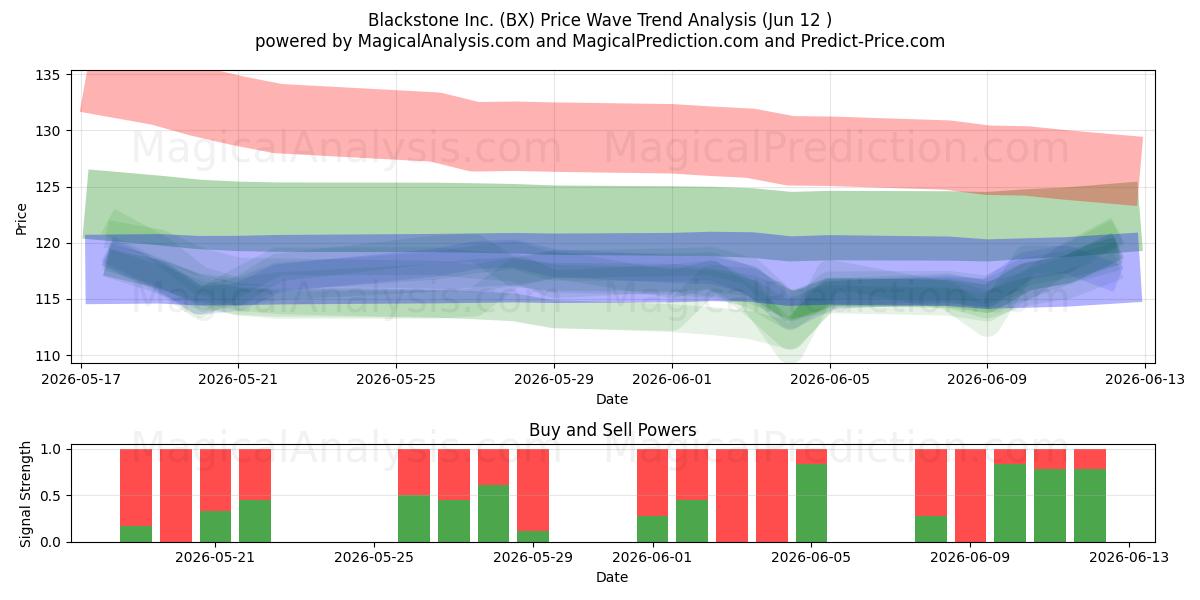Click the 'powered by MagicalAnalysis.com' subtitle line

pos(600,41)
